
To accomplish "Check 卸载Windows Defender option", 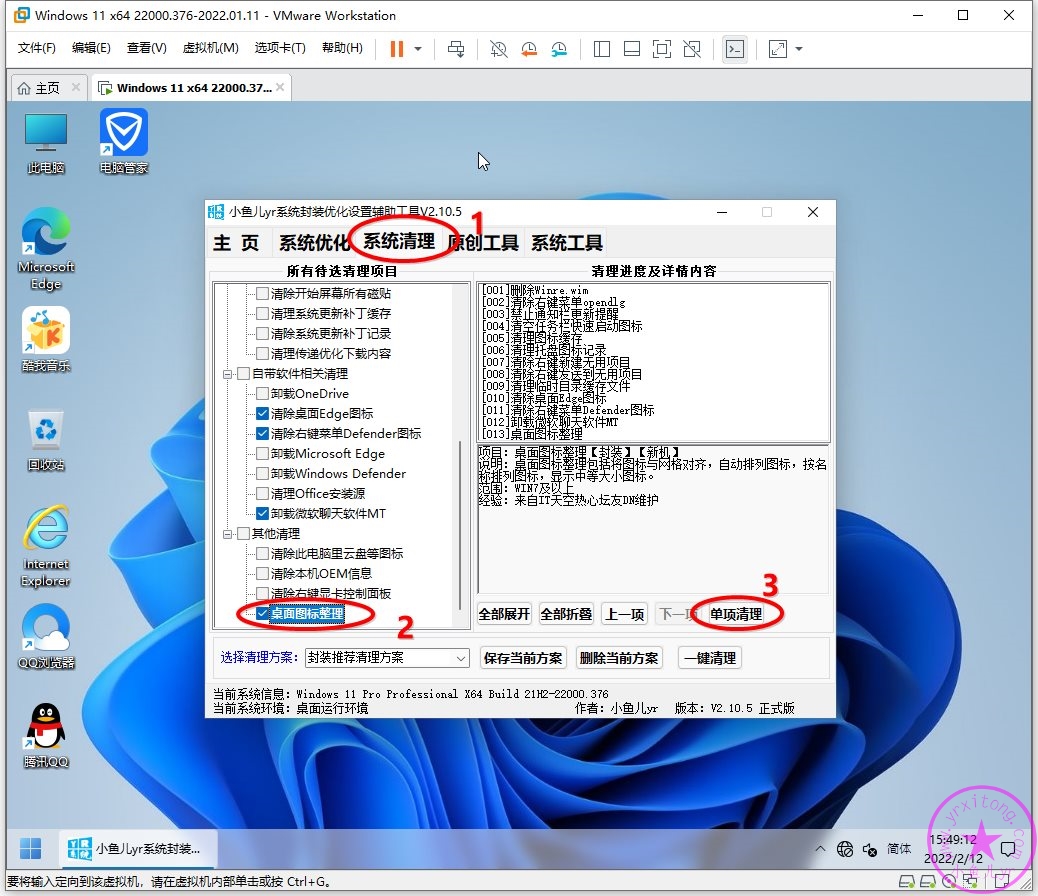I will click(x=263, y=473).
